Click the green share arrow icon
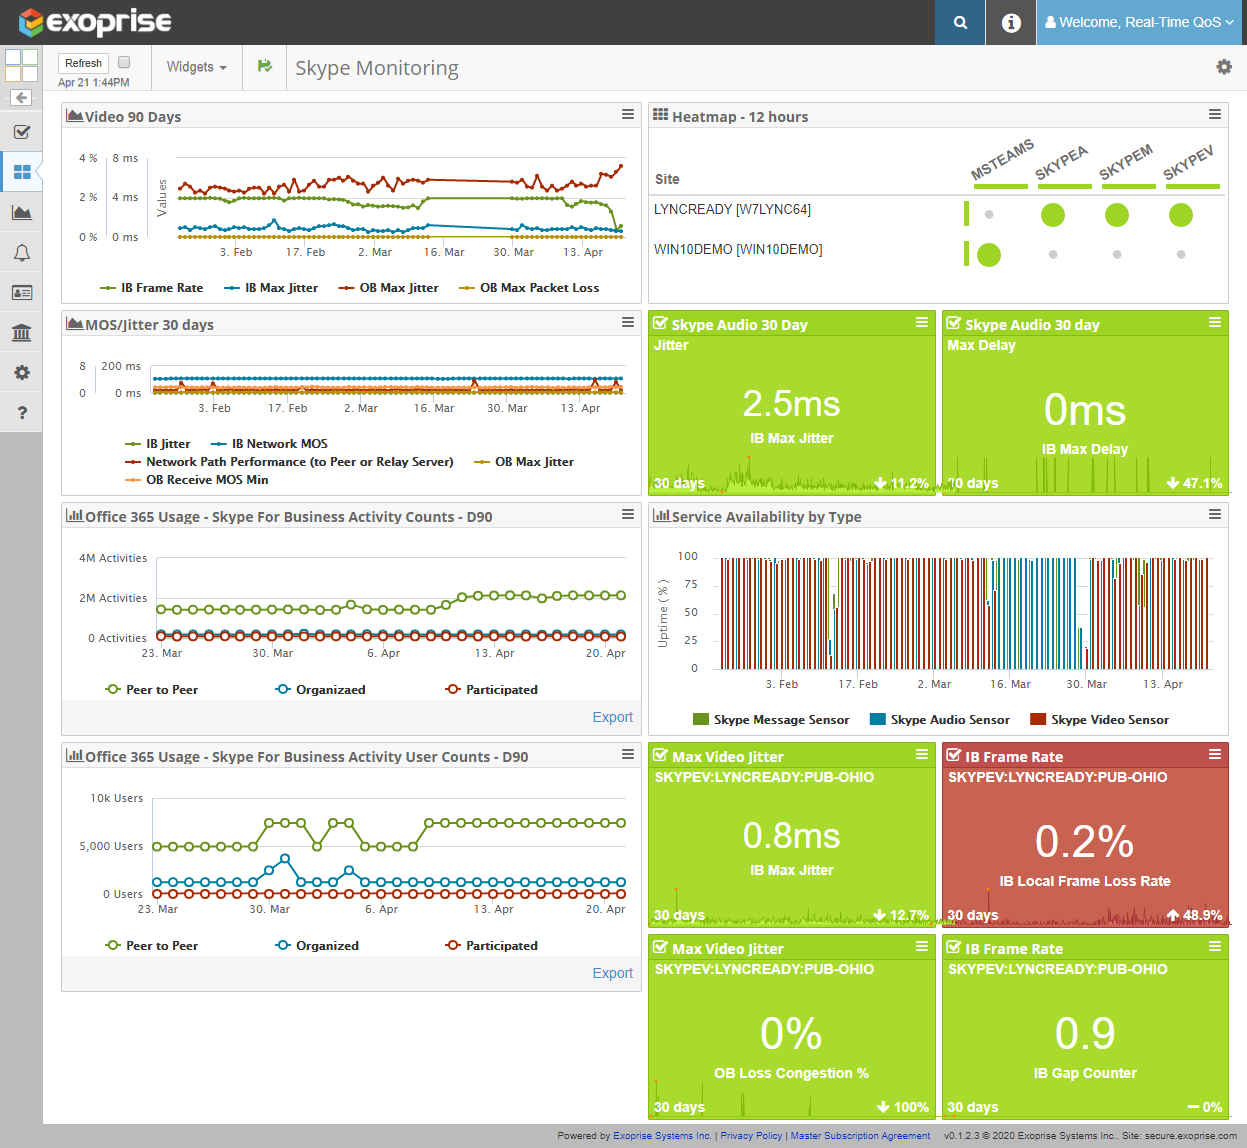The height and width of the screenshot is (1148, 1247). 264,66
